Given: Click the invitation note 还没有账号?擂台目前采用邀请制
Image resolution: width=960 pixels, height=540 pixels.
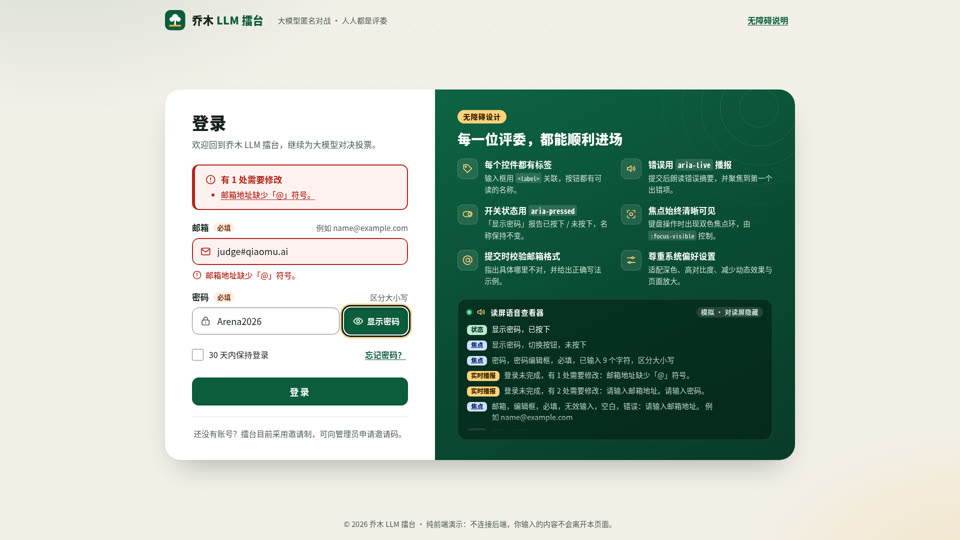Looking at the screenshot, I should tap(300, 434).
